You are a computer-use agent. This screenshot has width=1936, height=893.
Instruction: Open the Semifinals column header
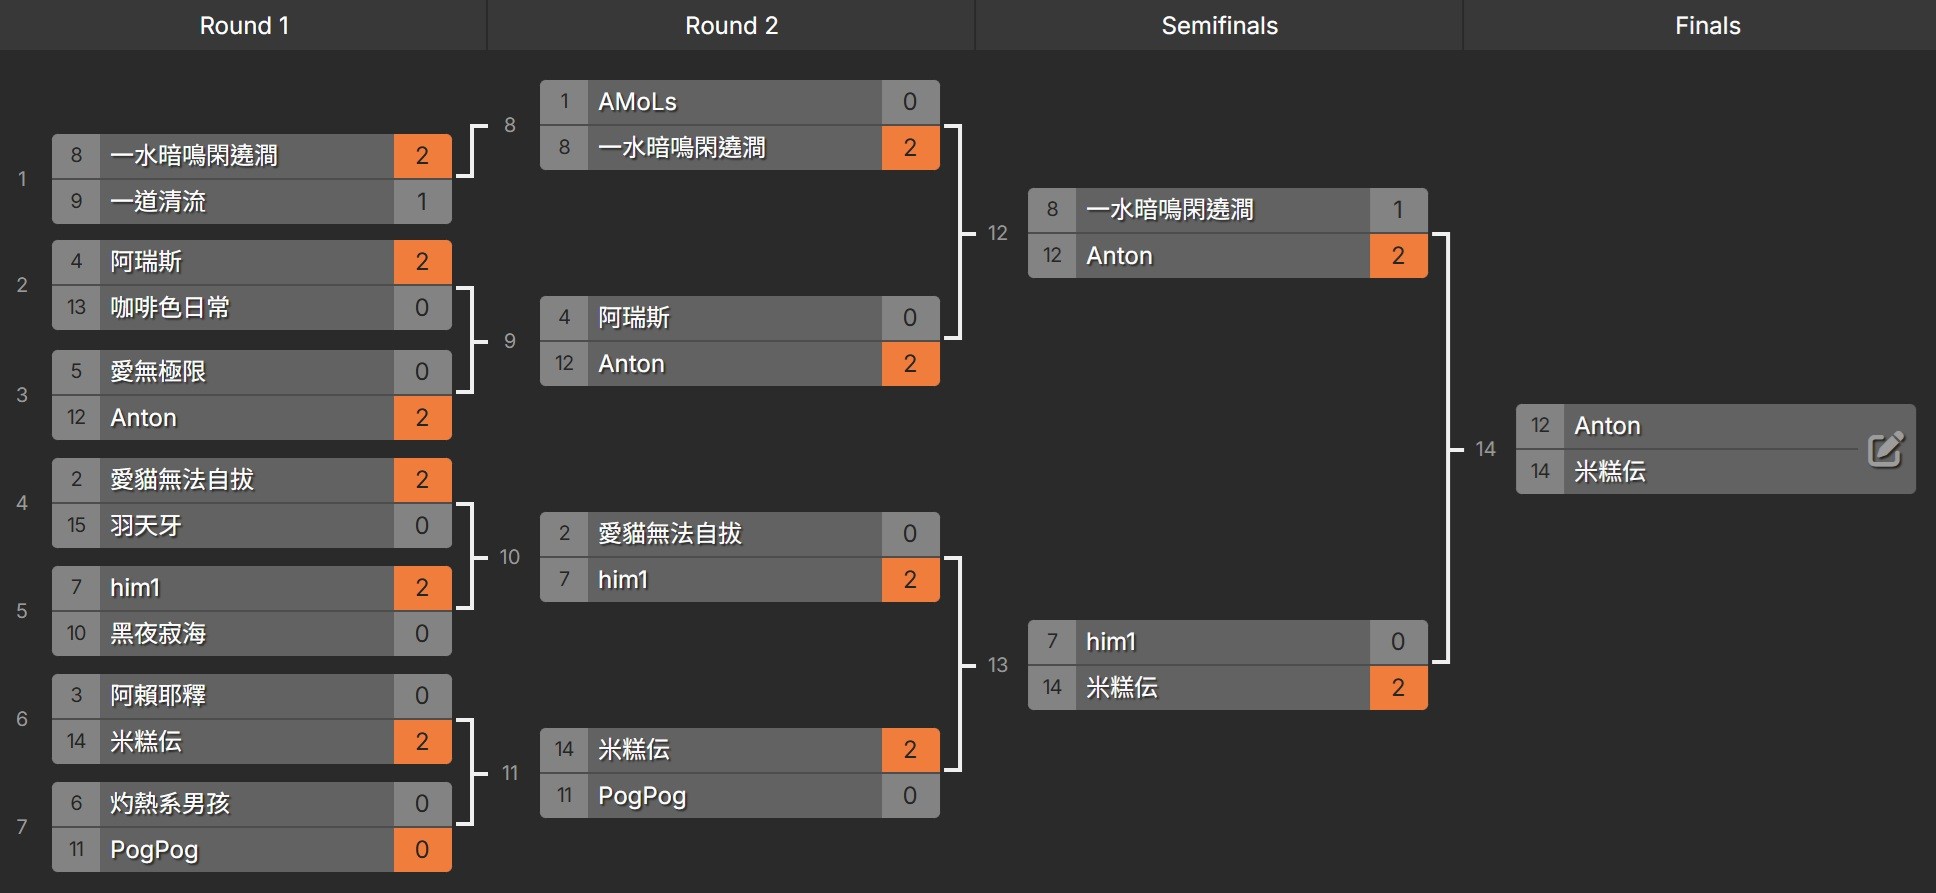click(x=1219, y=26)
